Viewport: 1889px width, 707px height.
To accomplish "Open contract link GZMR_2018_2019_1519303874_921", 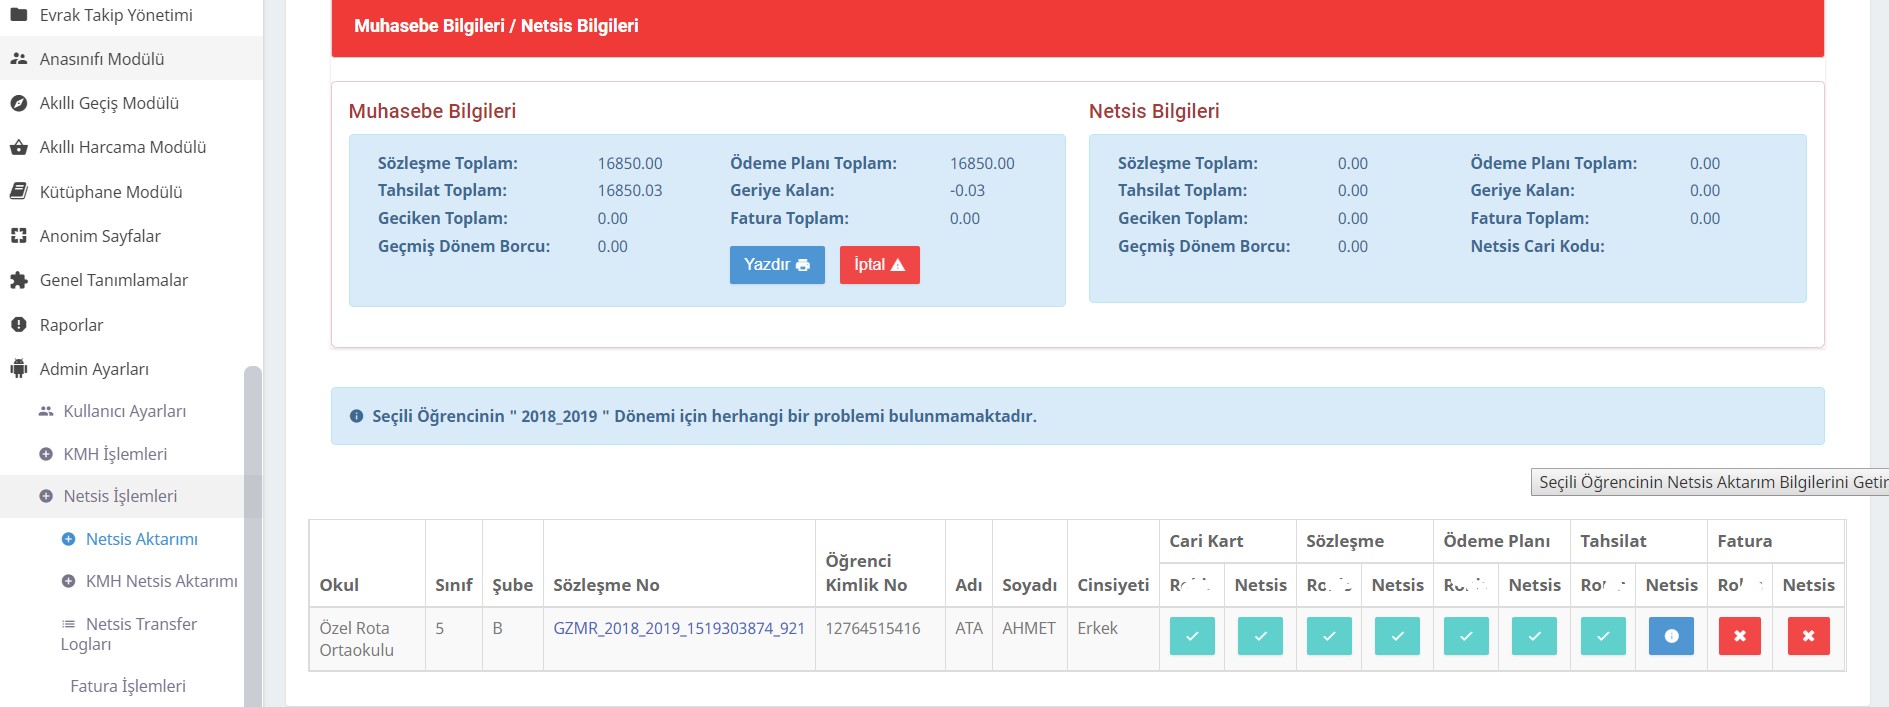I will click(679, 628).
